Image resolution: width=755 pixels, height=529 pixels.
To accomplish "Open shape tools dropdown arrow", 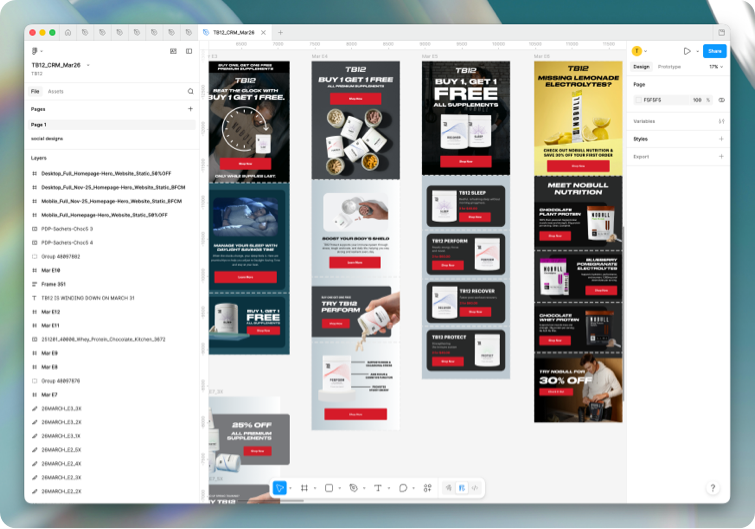I will pos(339,489).
